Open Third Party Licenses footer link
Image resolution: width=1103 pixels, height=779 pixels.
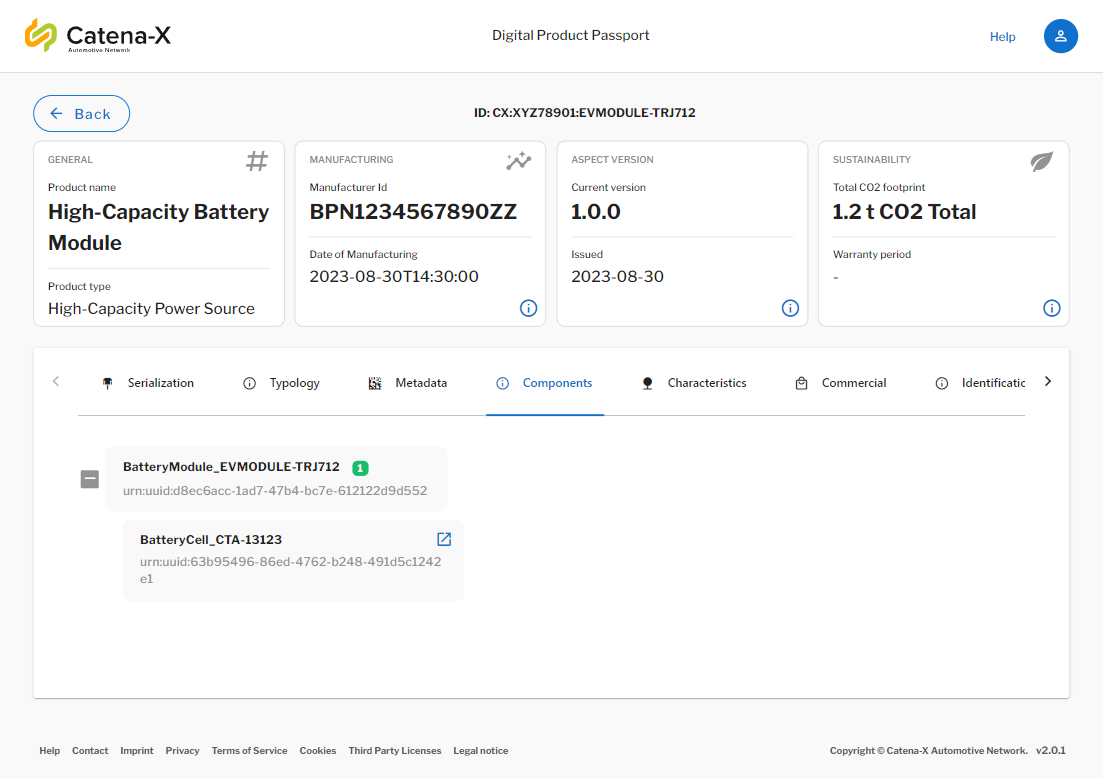(x=394, y=751)
